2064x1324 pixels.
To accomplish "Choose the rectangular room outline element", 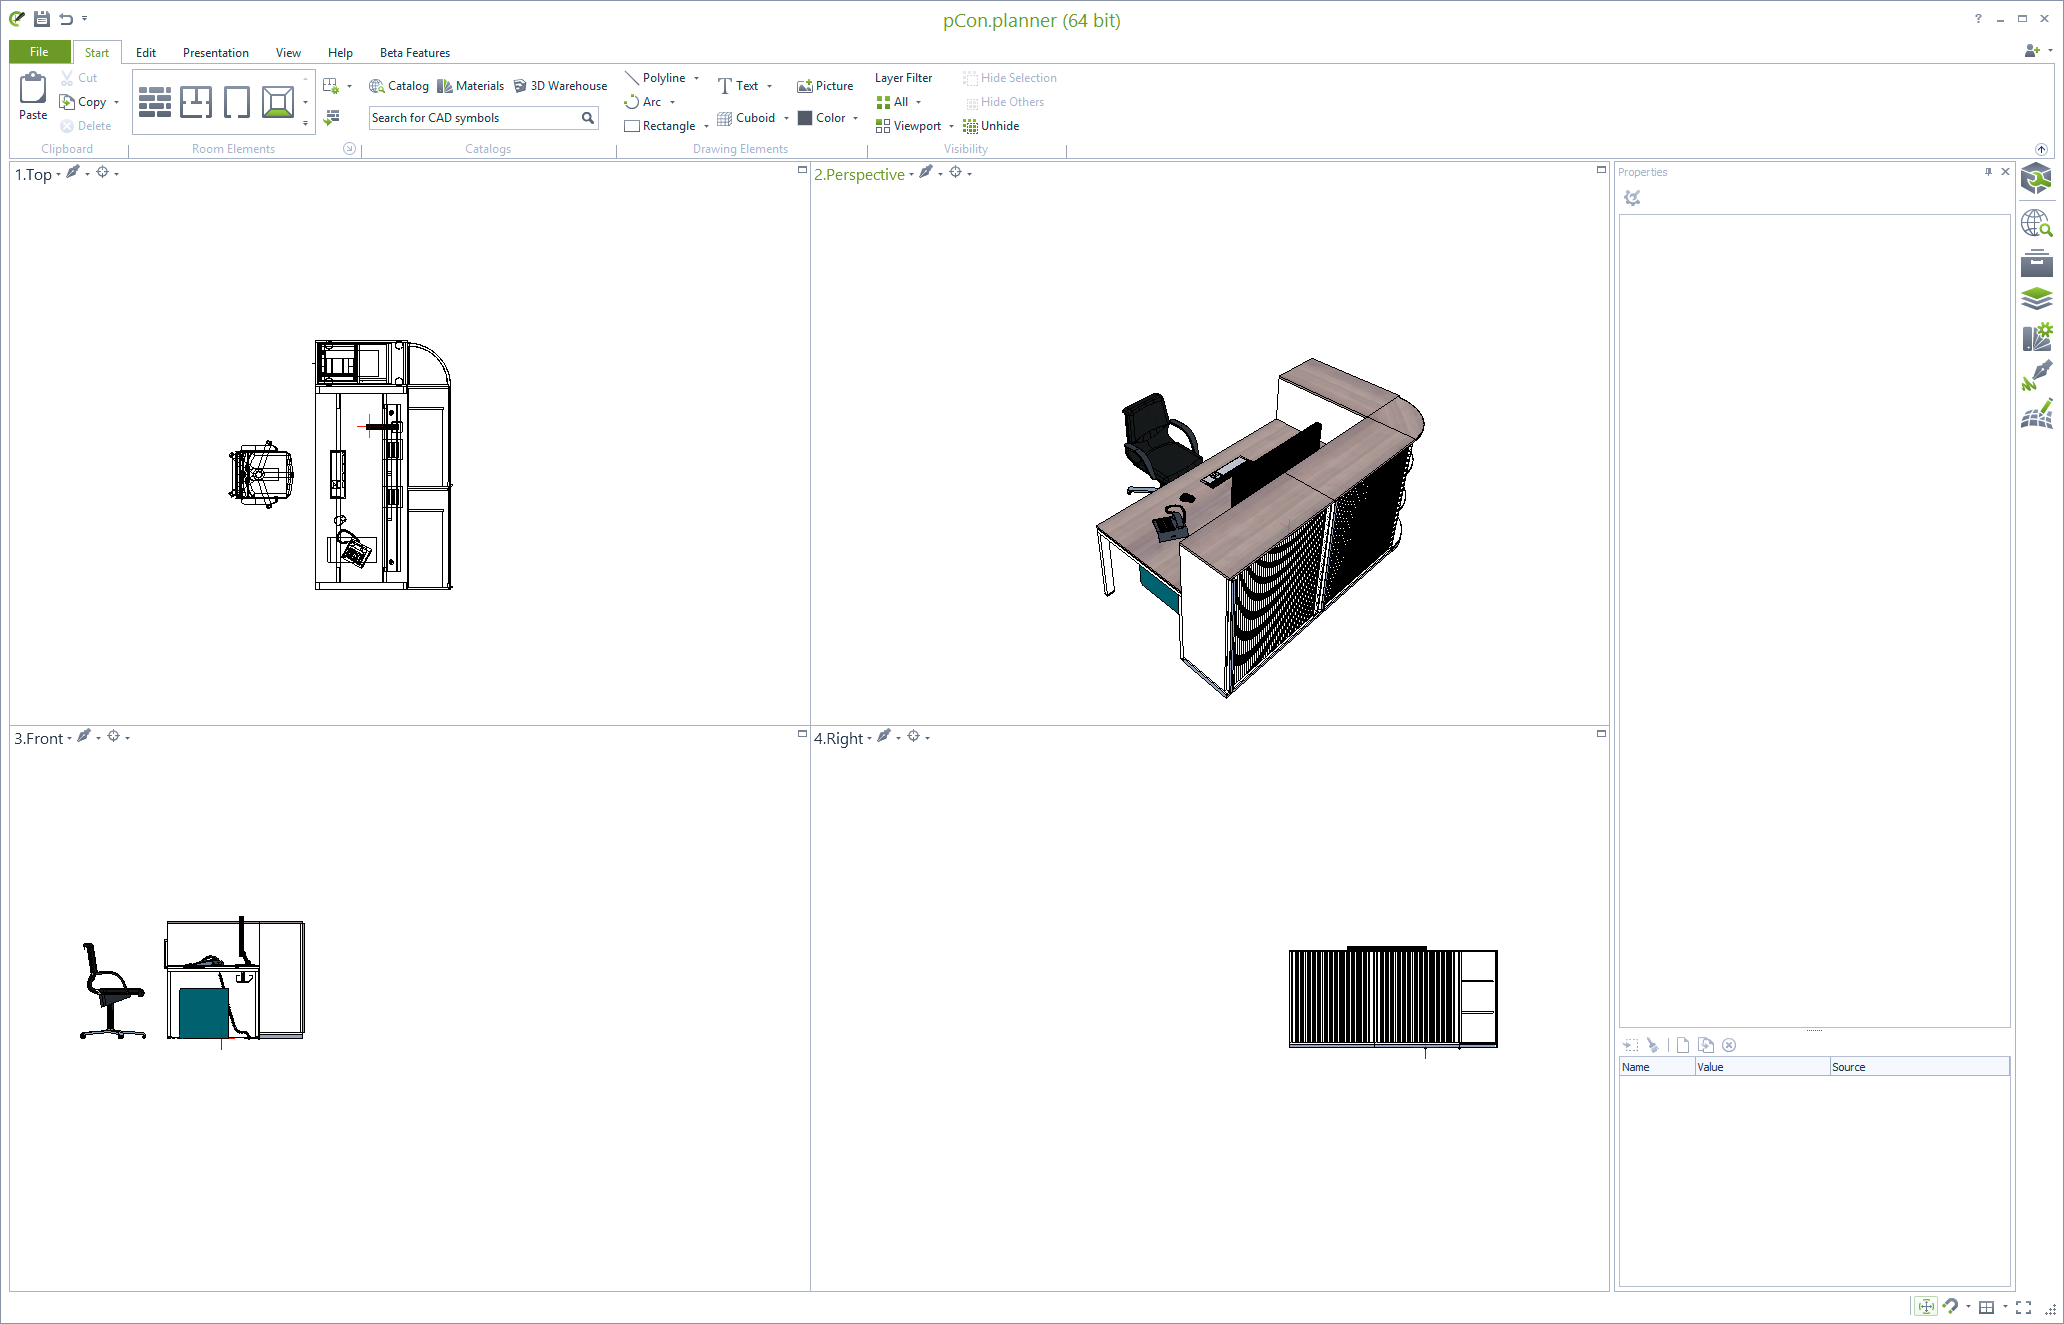I will pyautogui.click(x=237, y=101).
